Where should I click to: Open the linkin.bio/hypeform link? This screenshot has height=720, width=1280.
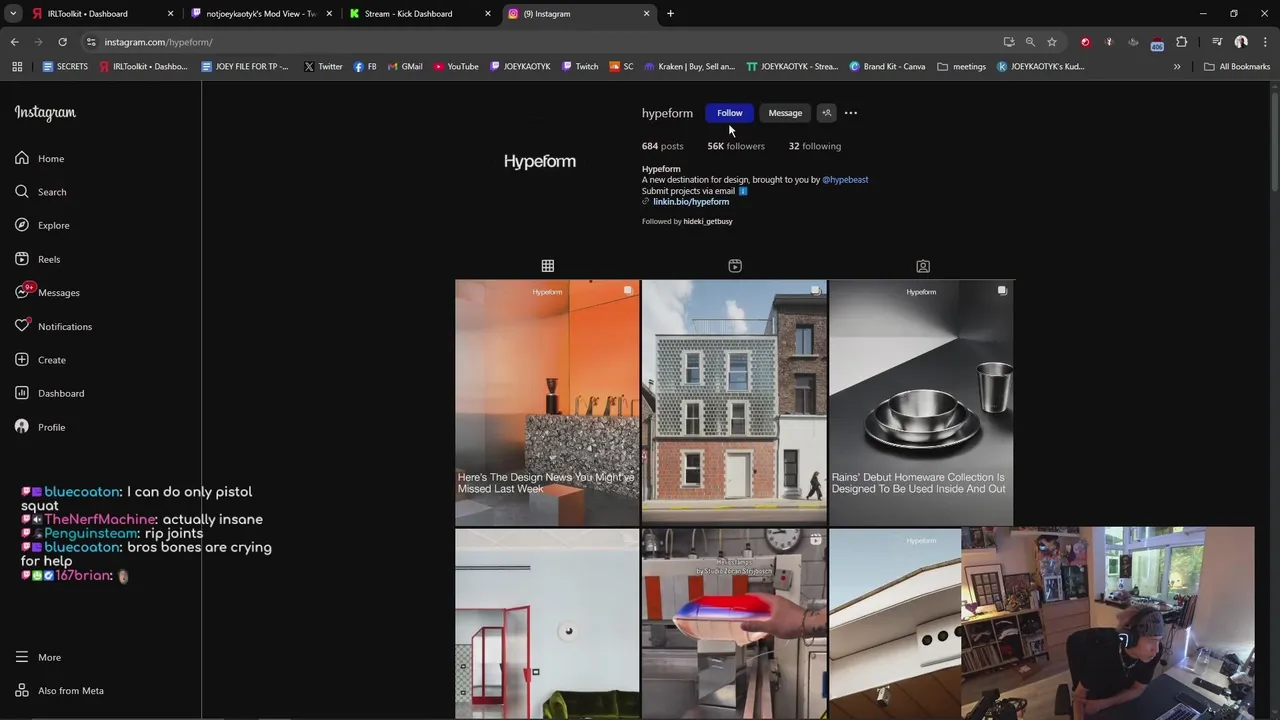(691, 202)
